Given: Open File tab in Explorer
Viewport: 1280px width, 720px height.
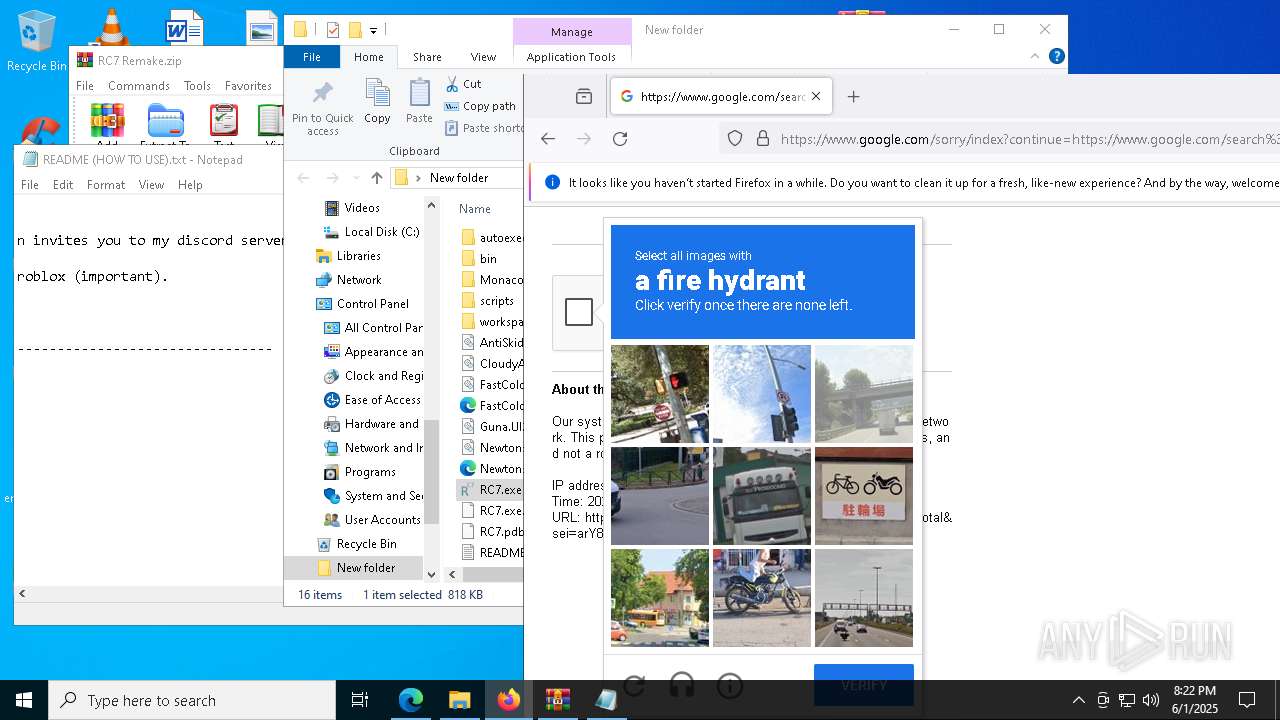Looking at the screenshot, I should [312, 57].
